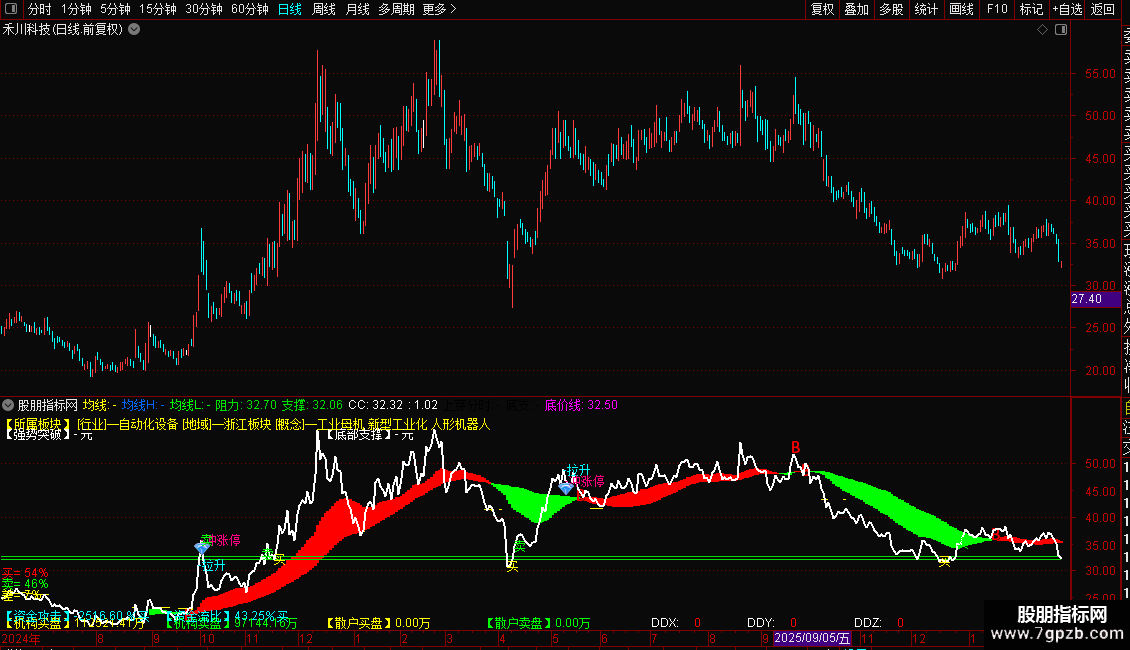Click the 叠加 overlay button

tap(857, 9)
